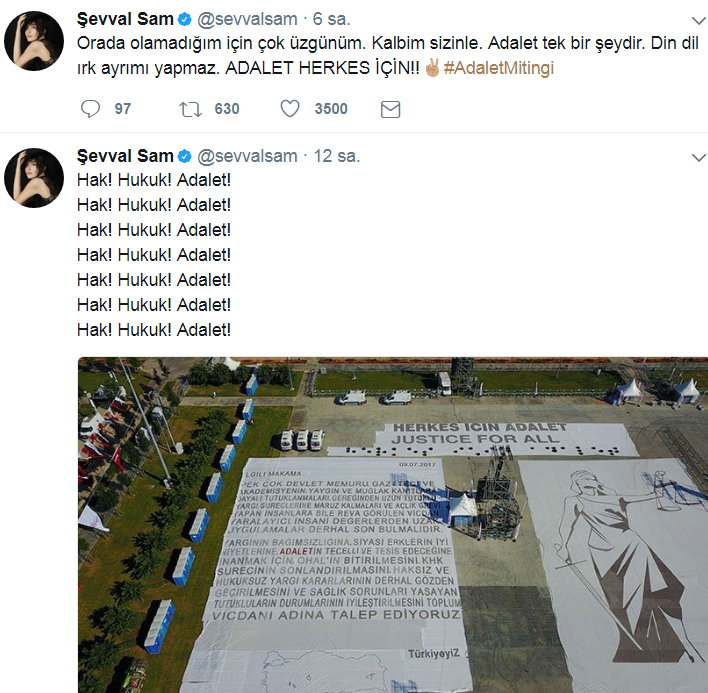708x693 pixels.
Task: Open profile avatar beside the Hak! Hukuk! tweet
Action: (x=36, y=179)
